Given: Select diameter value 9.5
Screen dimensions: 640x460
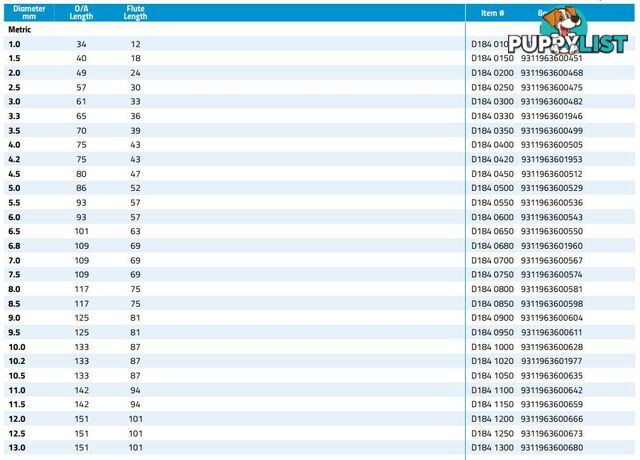Looking at the screenshot, I should 14,333.
